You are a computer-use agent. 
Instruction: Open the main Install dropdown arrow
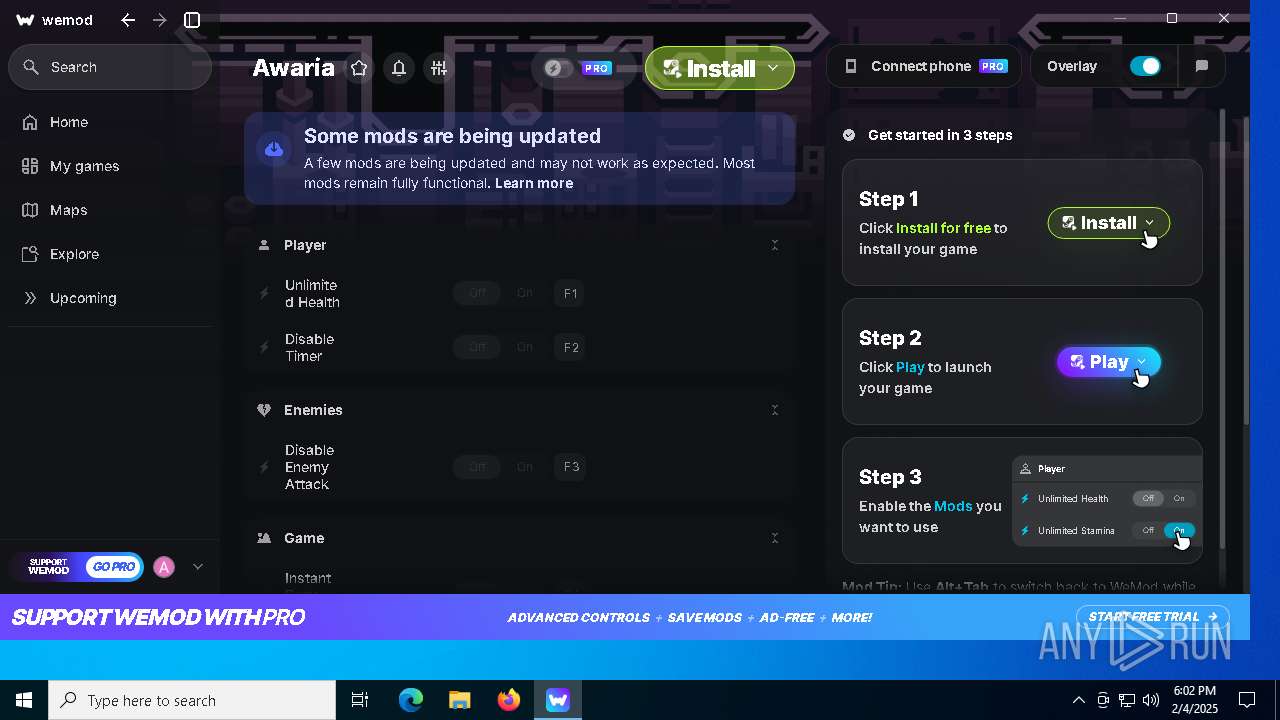[x=773, y=68]
